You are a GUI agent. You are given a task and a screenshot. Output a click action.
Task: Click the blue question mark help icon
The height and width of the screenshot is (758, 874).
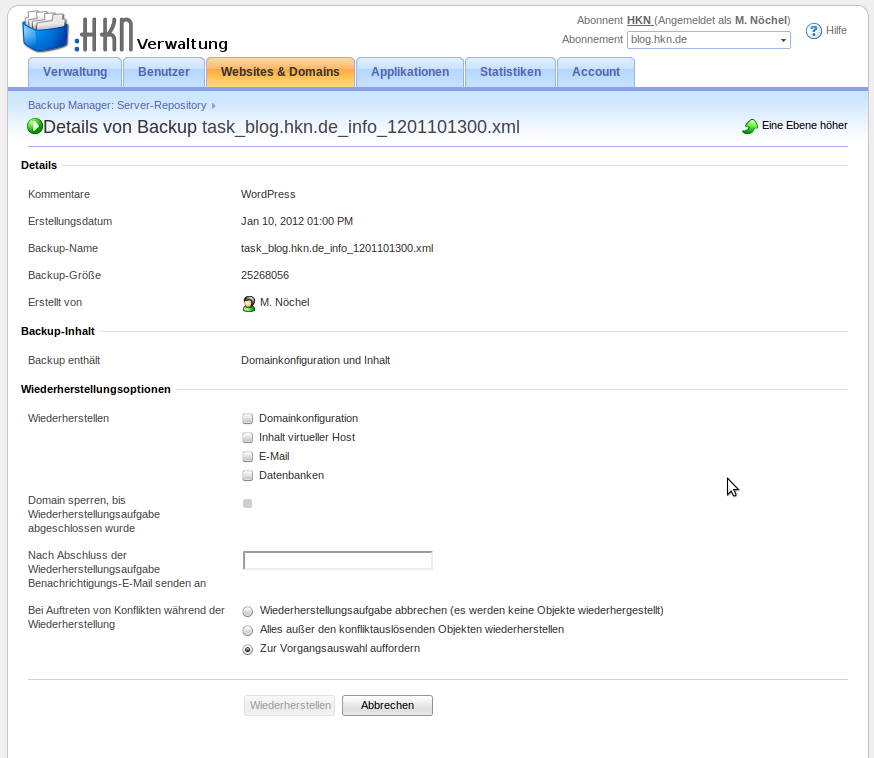pos(813,31)
